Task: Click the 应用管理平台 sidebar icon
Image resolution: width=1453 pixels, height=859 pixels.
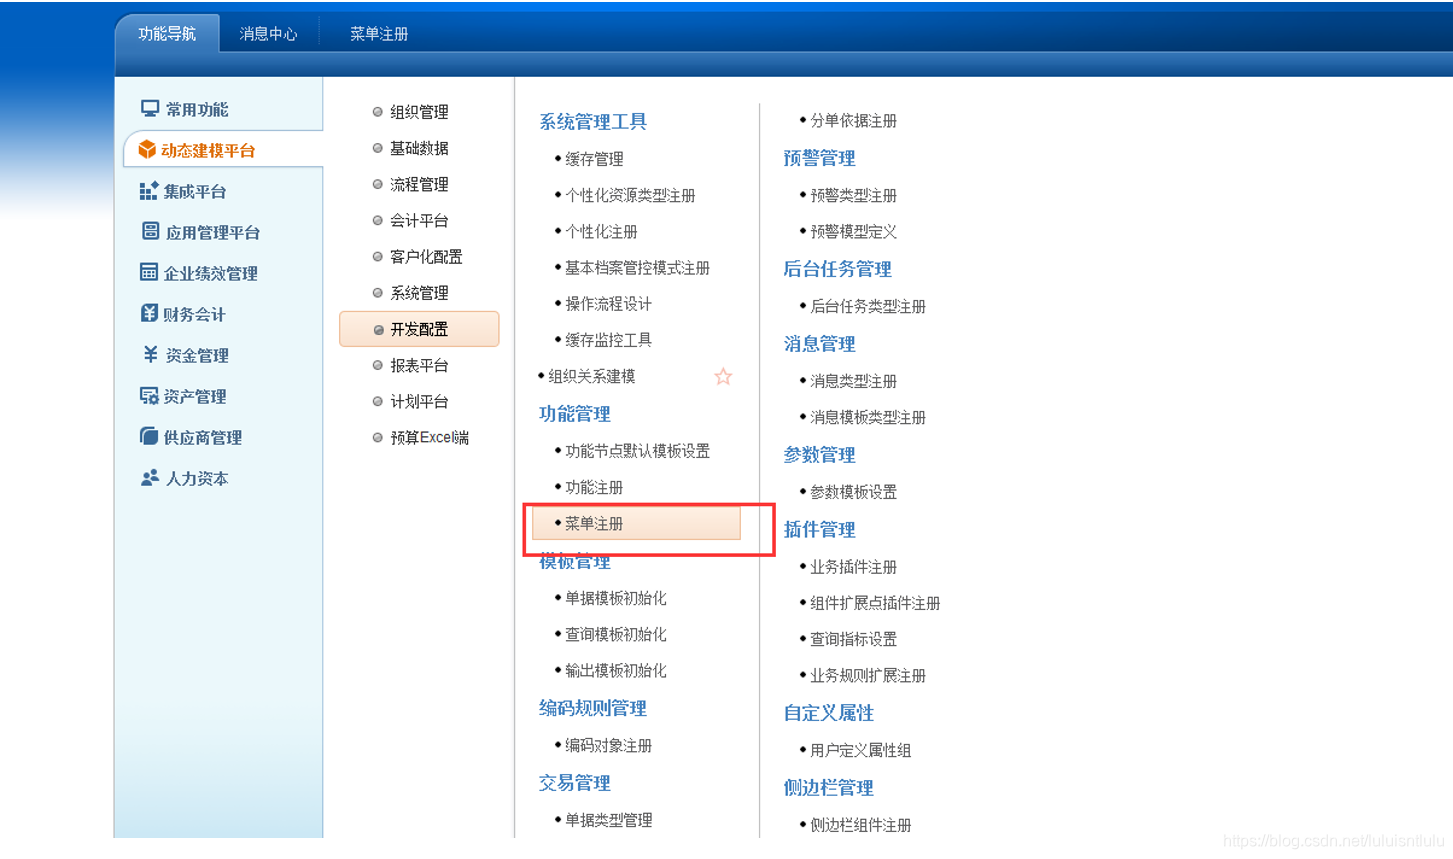Action: 150,231
